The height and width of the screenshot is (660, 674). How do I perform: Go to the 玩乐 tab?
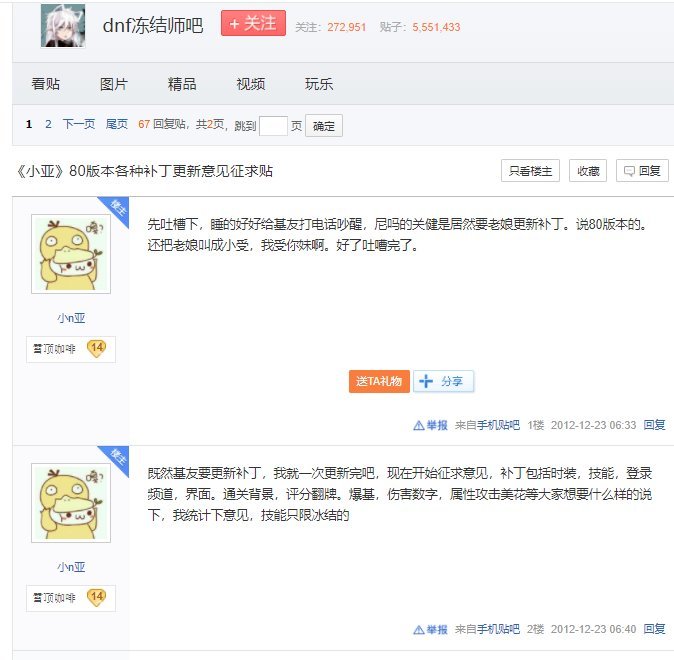319,84
